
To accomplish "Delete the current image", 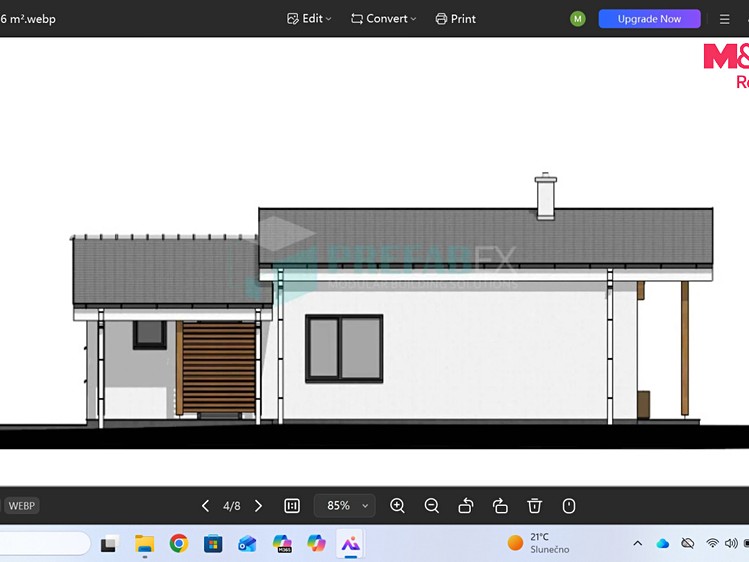I will tap(535, 506).
